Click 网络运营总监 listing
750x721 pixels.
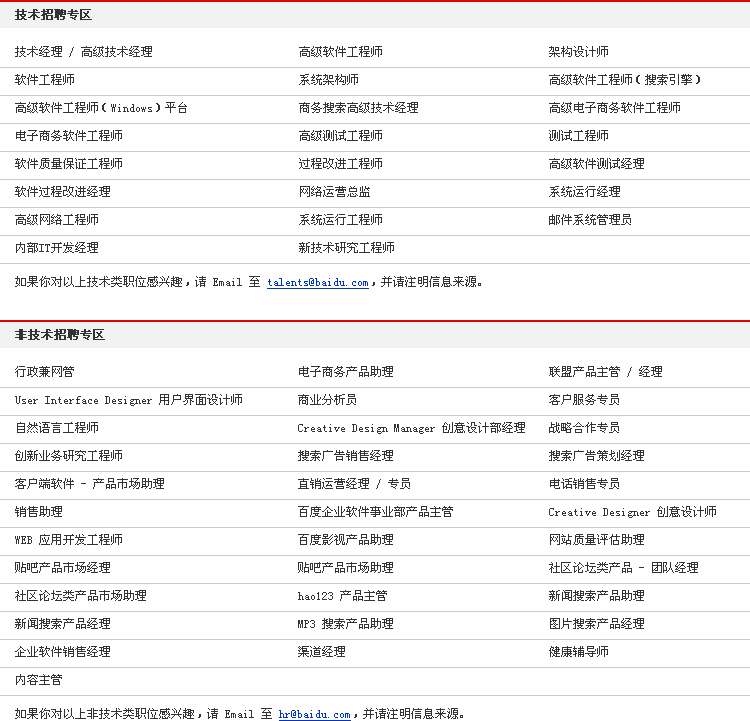coord(334,191)
